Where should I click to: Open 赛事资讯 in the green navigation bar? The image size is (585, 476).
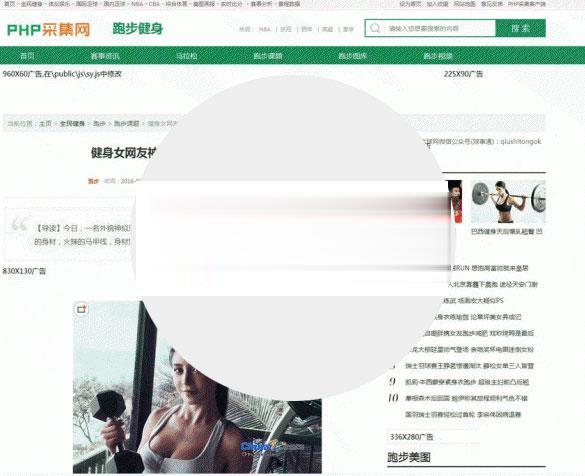click(105, 56)
